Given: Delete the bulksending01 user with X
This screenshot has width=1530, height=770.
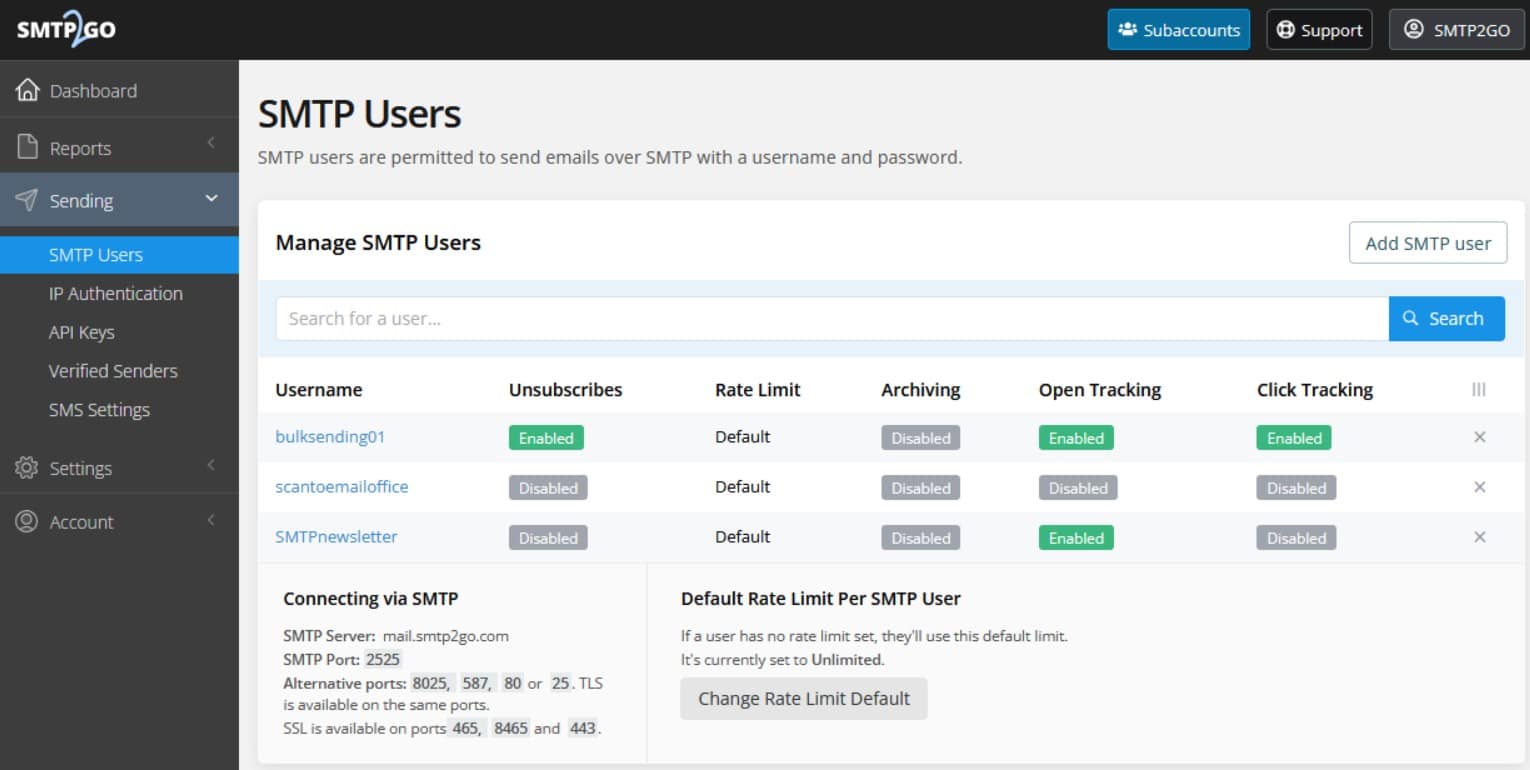Looking at the screenshot, I should click(x=1480, y=437).
